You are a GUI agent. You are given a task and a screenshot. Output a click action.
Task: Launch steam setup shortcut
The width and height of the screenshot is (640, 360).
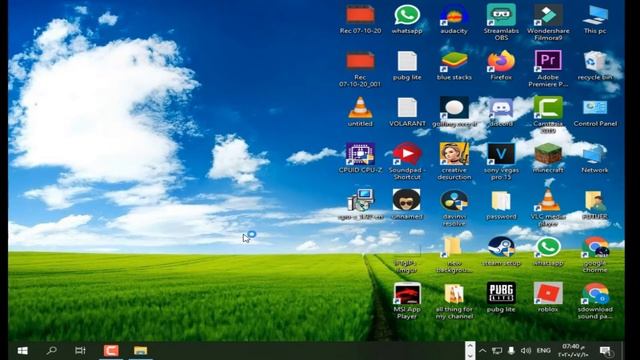501,251
